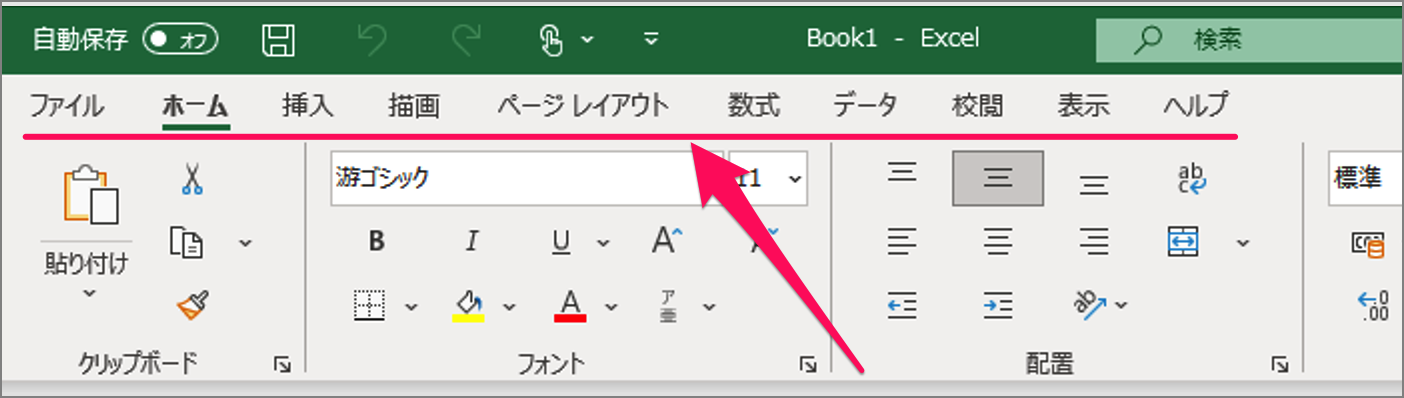Click the Align Right icon
This screenshot has width=1404, height=398.
click(1095, 242)
